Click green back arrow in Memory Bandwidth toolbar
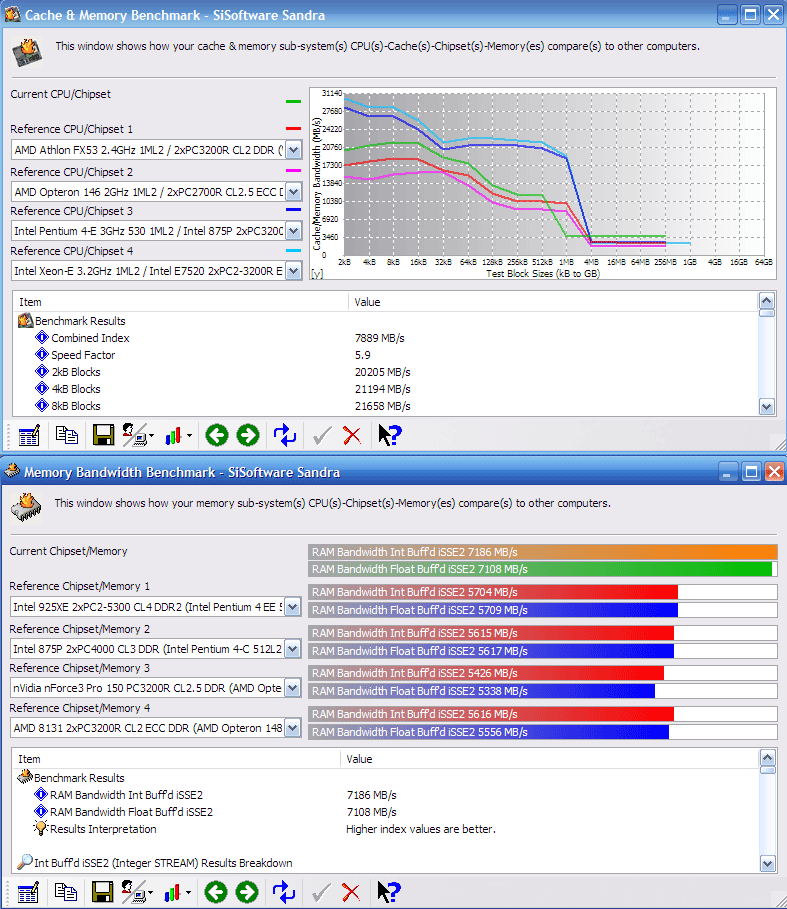 click(216, 892)
